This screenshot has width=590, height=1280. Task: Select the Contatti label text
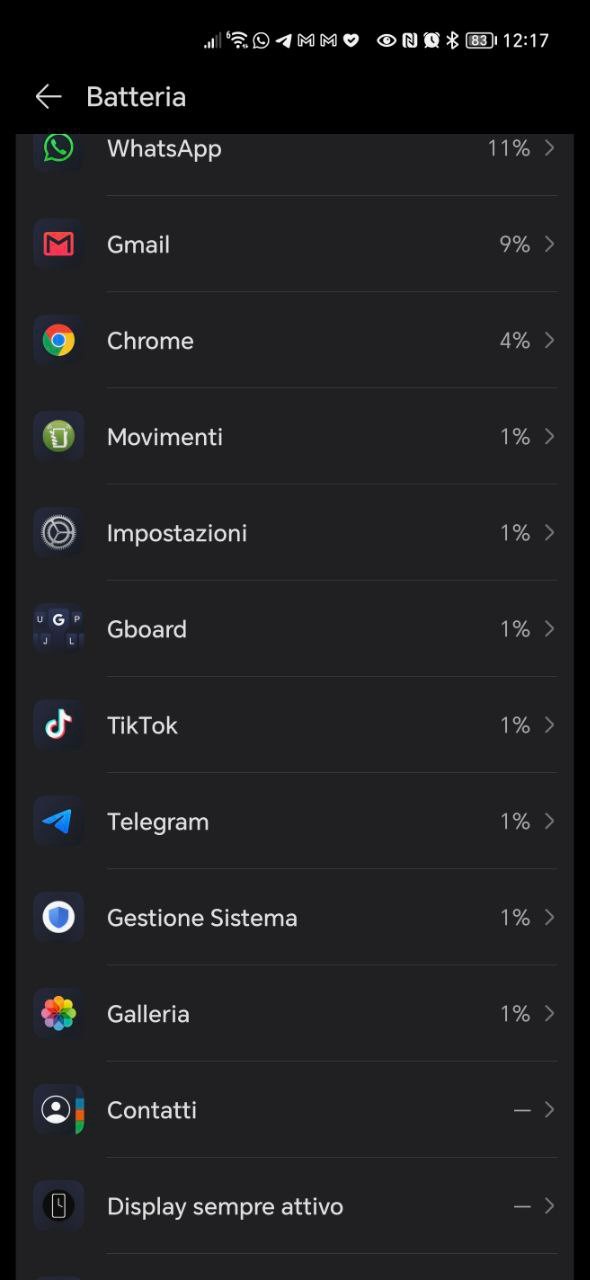point(152,1110)
